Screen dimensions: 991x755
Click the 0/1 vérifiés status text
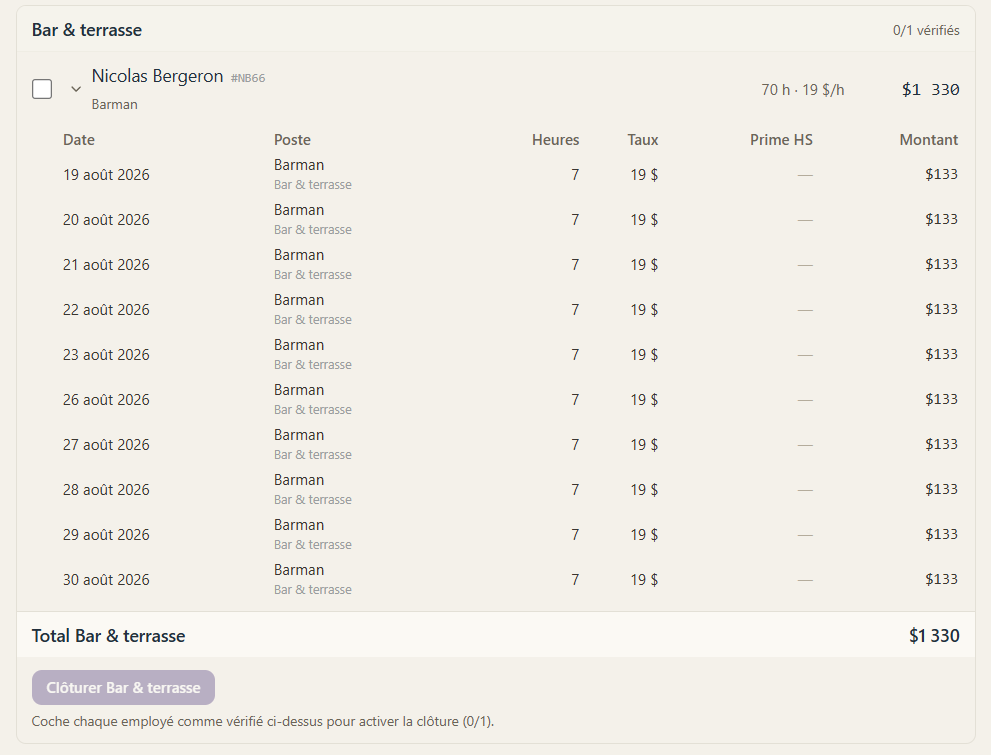tap(926, 30)
